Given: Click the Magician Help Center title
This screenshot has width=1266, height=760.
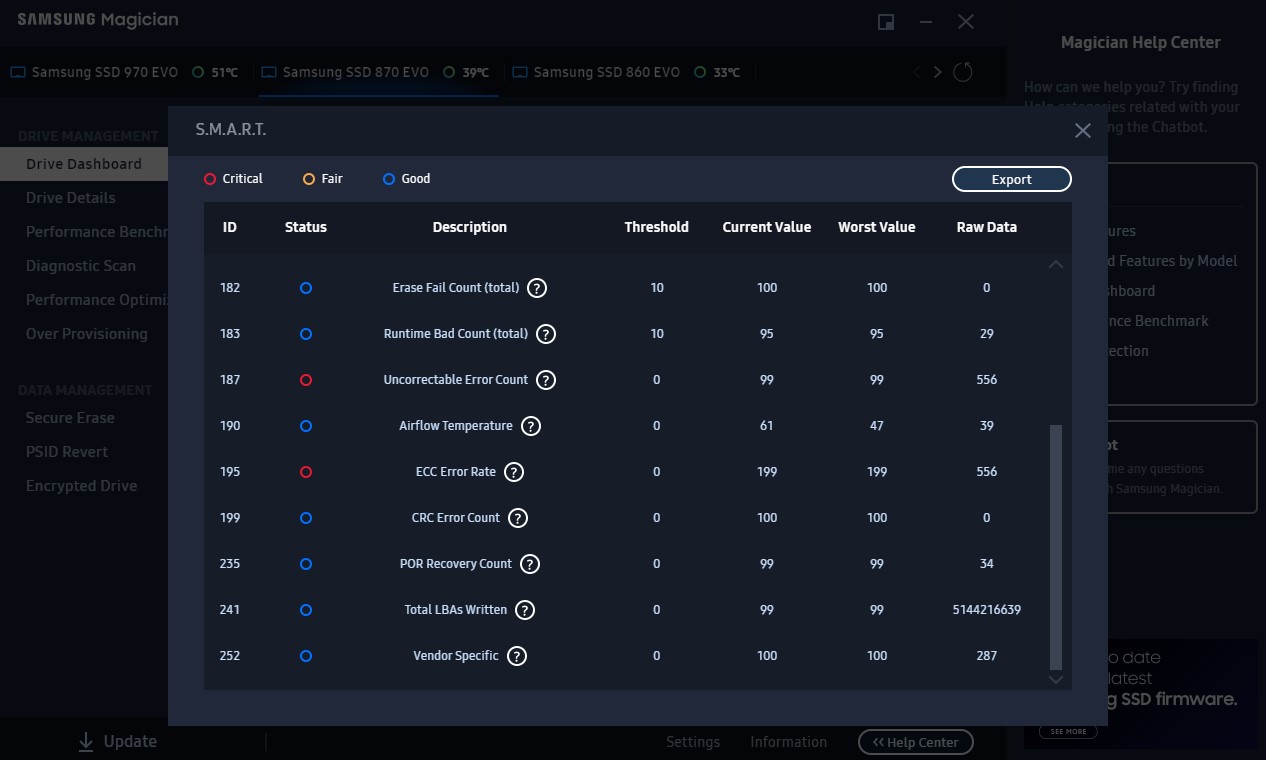Looking at the screenshot, I should 1141,42.
